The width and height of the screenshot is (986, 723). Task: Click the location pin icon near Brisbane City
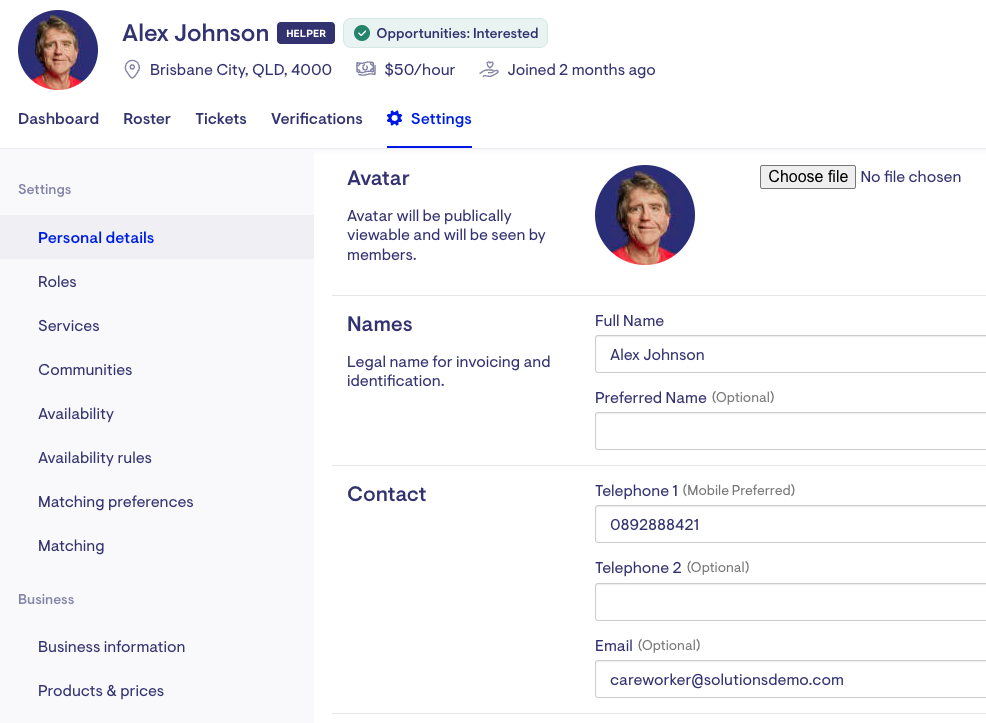[132, 69]
